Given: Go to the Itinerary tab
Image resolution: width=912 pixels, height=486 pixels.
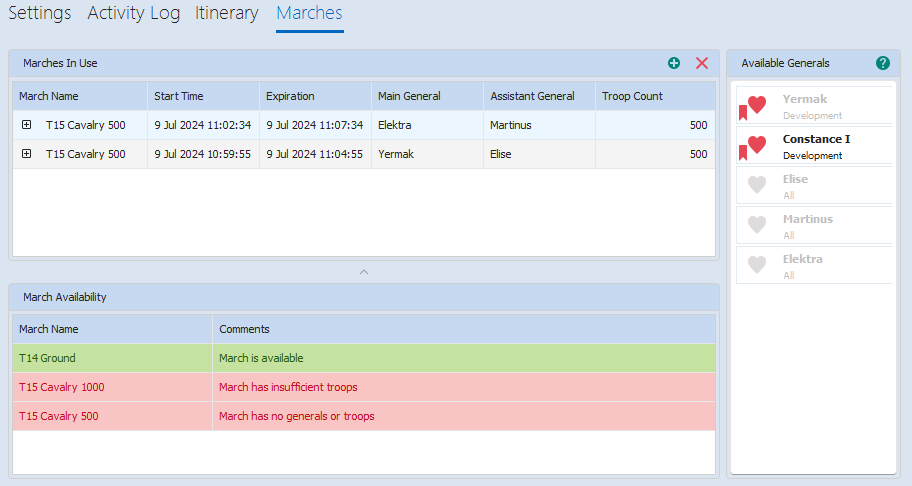Looking at the screenshot, I should pos(227,14).
